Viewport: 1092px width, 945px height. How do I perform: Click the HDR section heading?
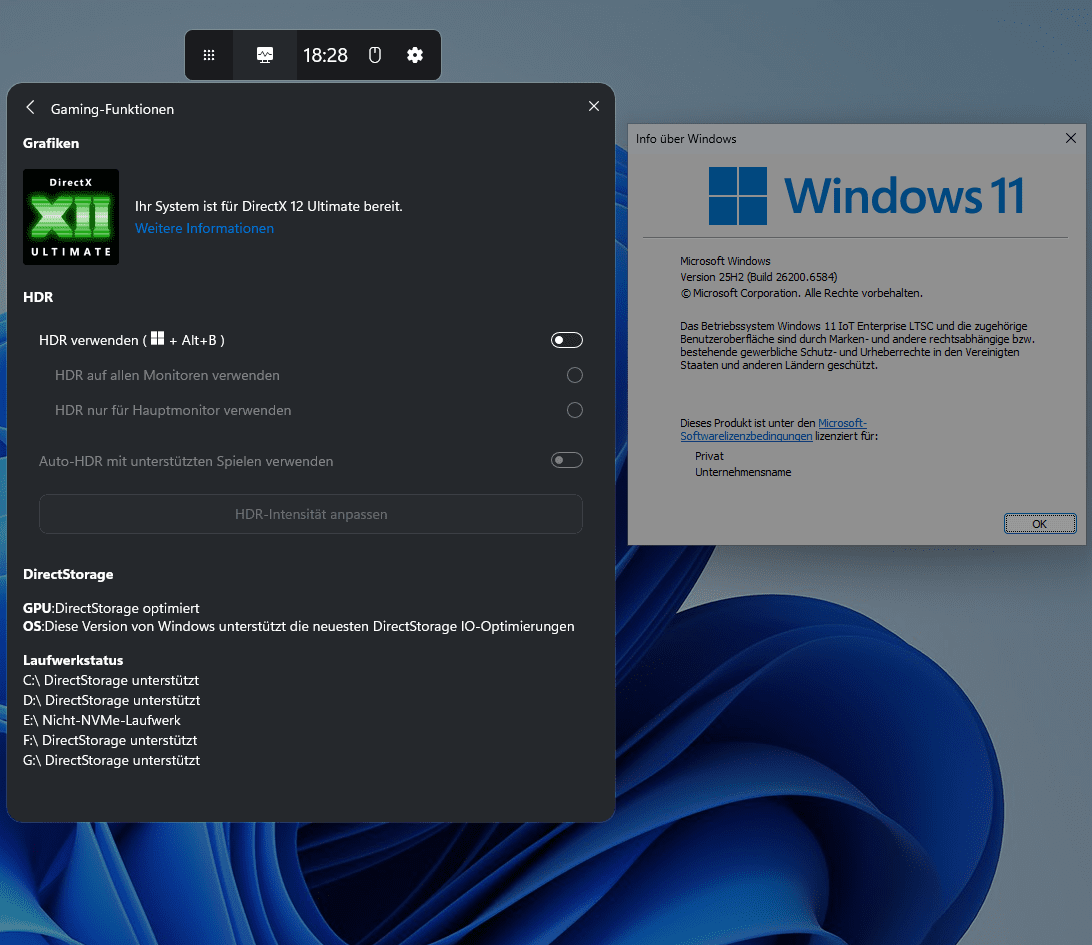(x=38, y=297)
